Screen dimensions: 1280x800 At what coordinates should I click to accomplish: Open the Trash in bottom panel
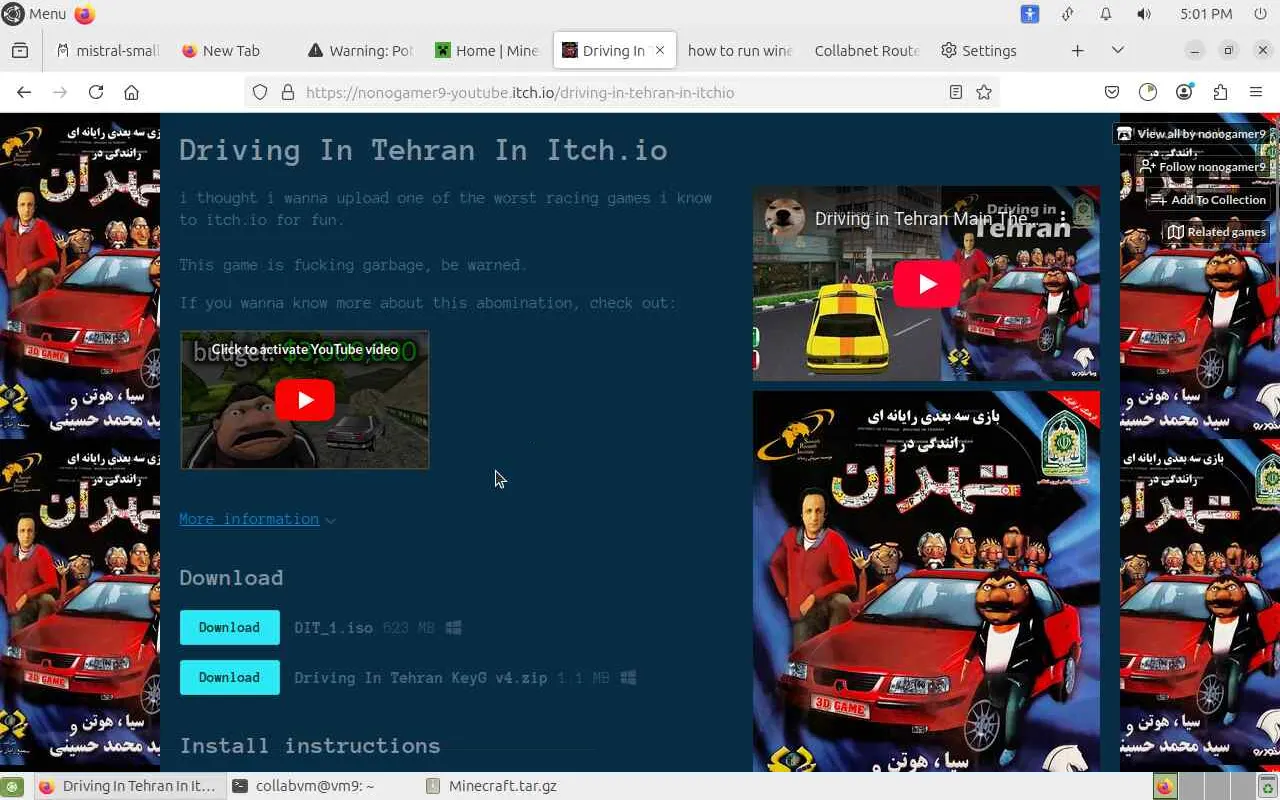point(1268,786)
